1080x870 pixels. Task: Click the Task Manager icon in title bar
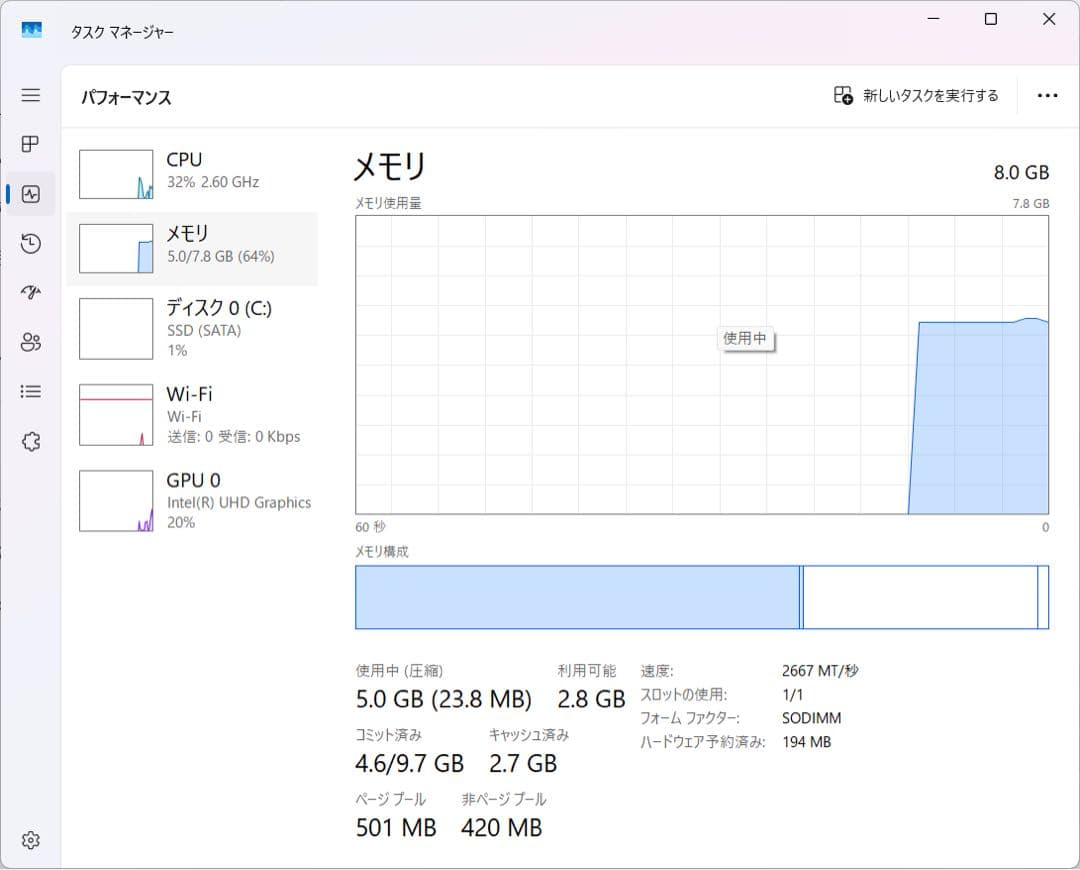(31, 31)
